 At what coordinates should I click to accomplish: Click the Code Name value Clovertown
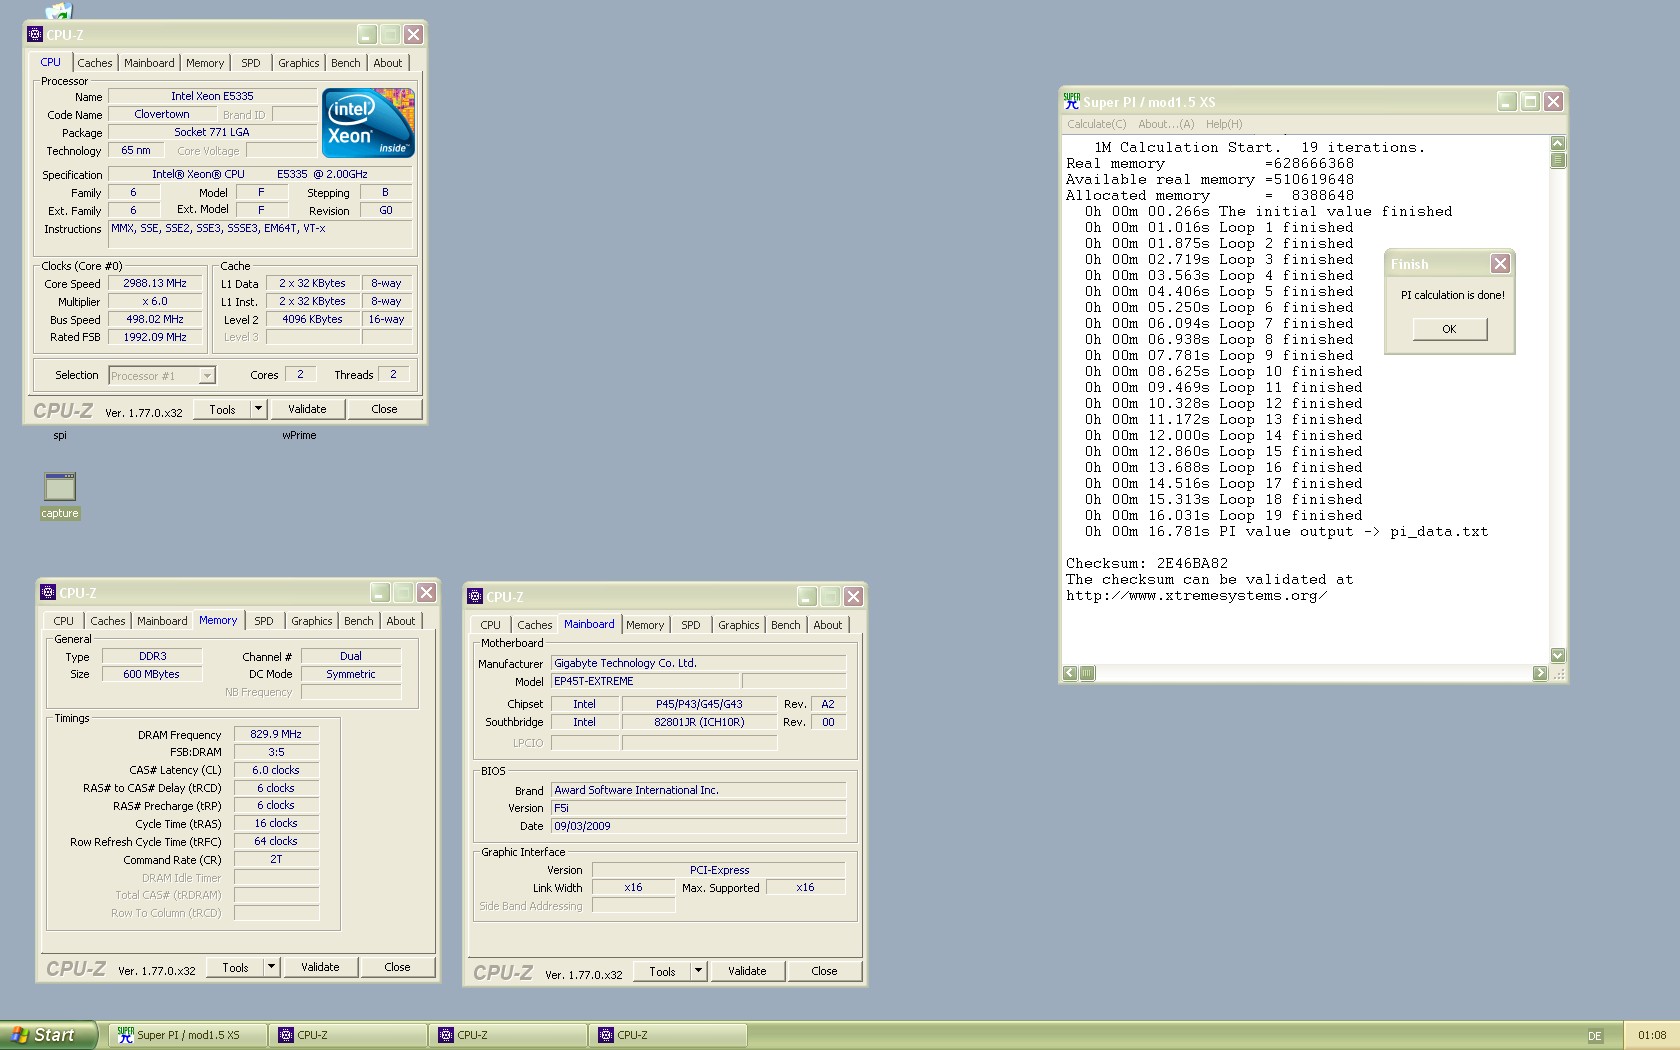(x=162, y=115)
